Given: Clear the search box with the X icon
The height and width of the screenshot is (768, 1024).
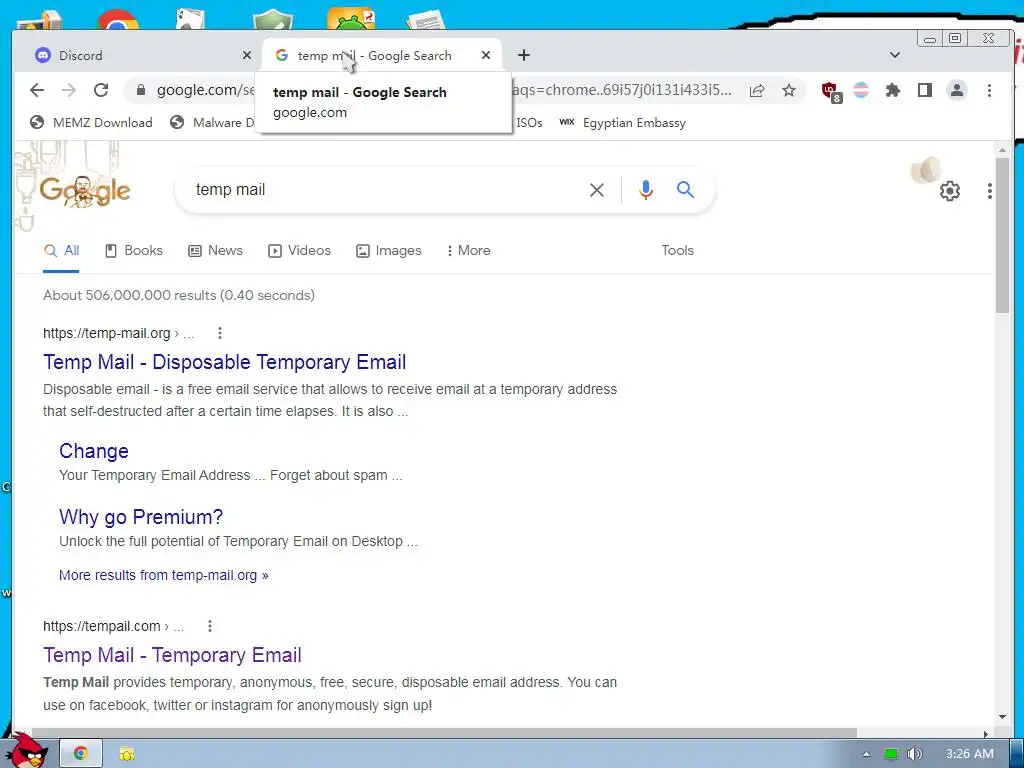Looking at the screenshot, I should pos(597,190).
